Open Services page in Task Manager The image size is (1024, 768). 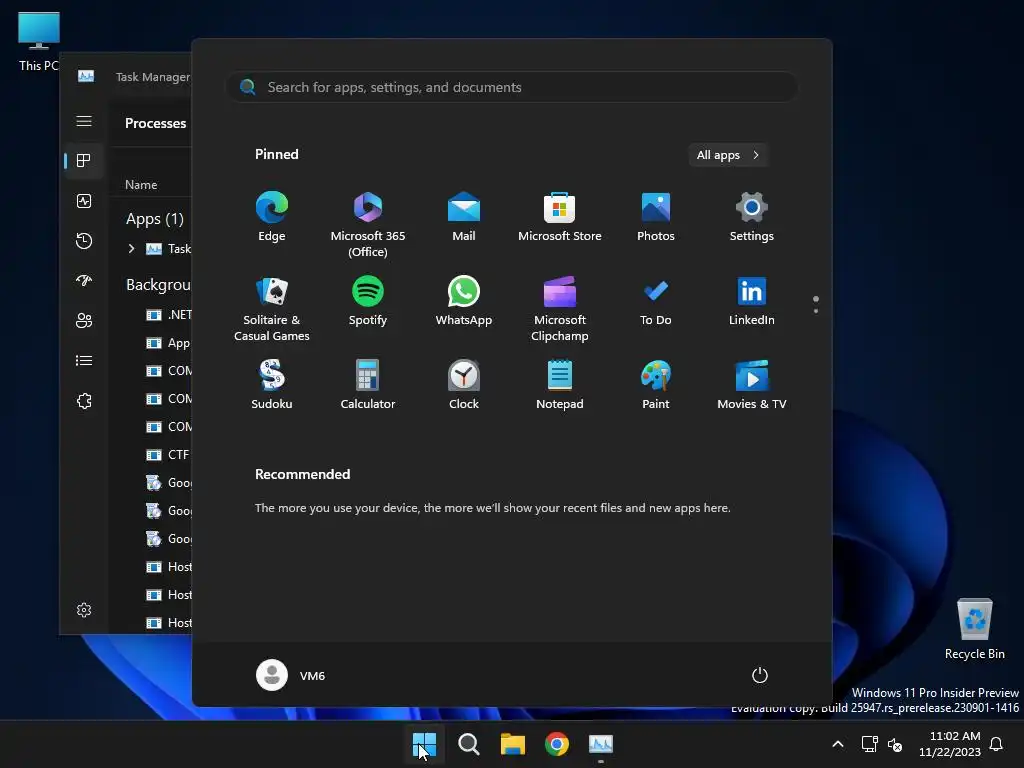click(x=84, y=401)
